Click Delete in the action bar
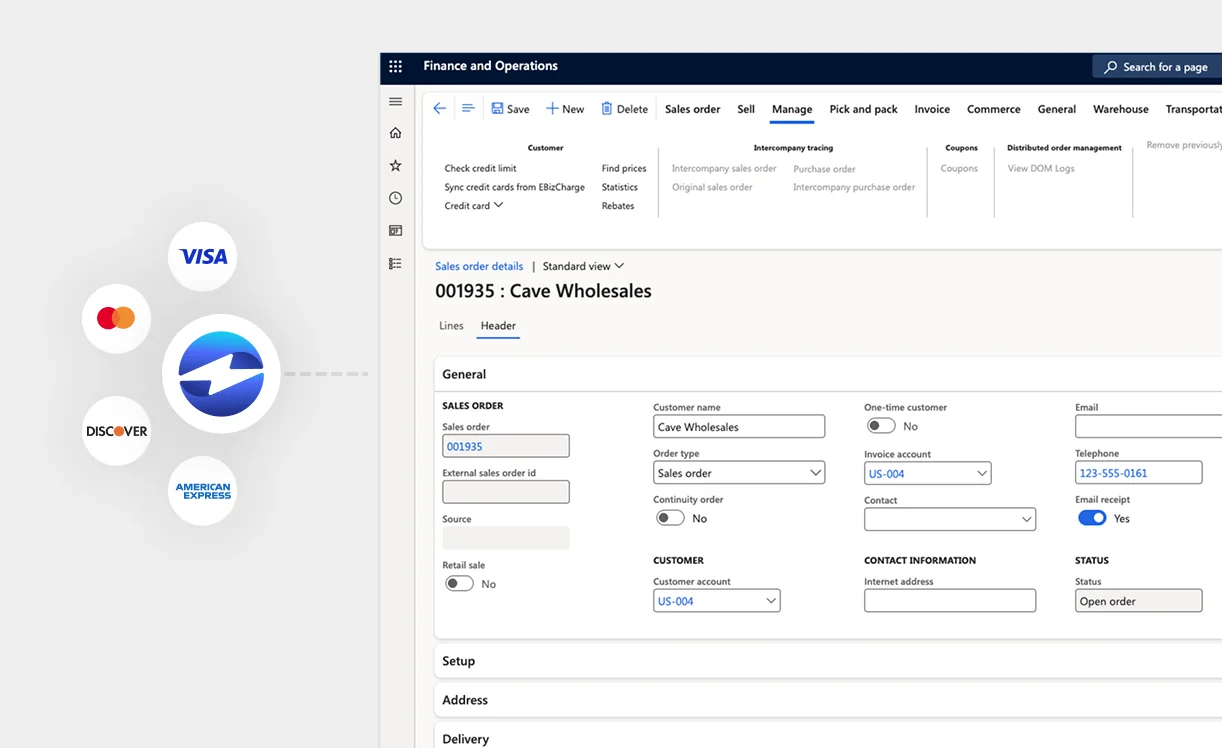This screenshot has width=1222, height=748. tap(624, 109)
